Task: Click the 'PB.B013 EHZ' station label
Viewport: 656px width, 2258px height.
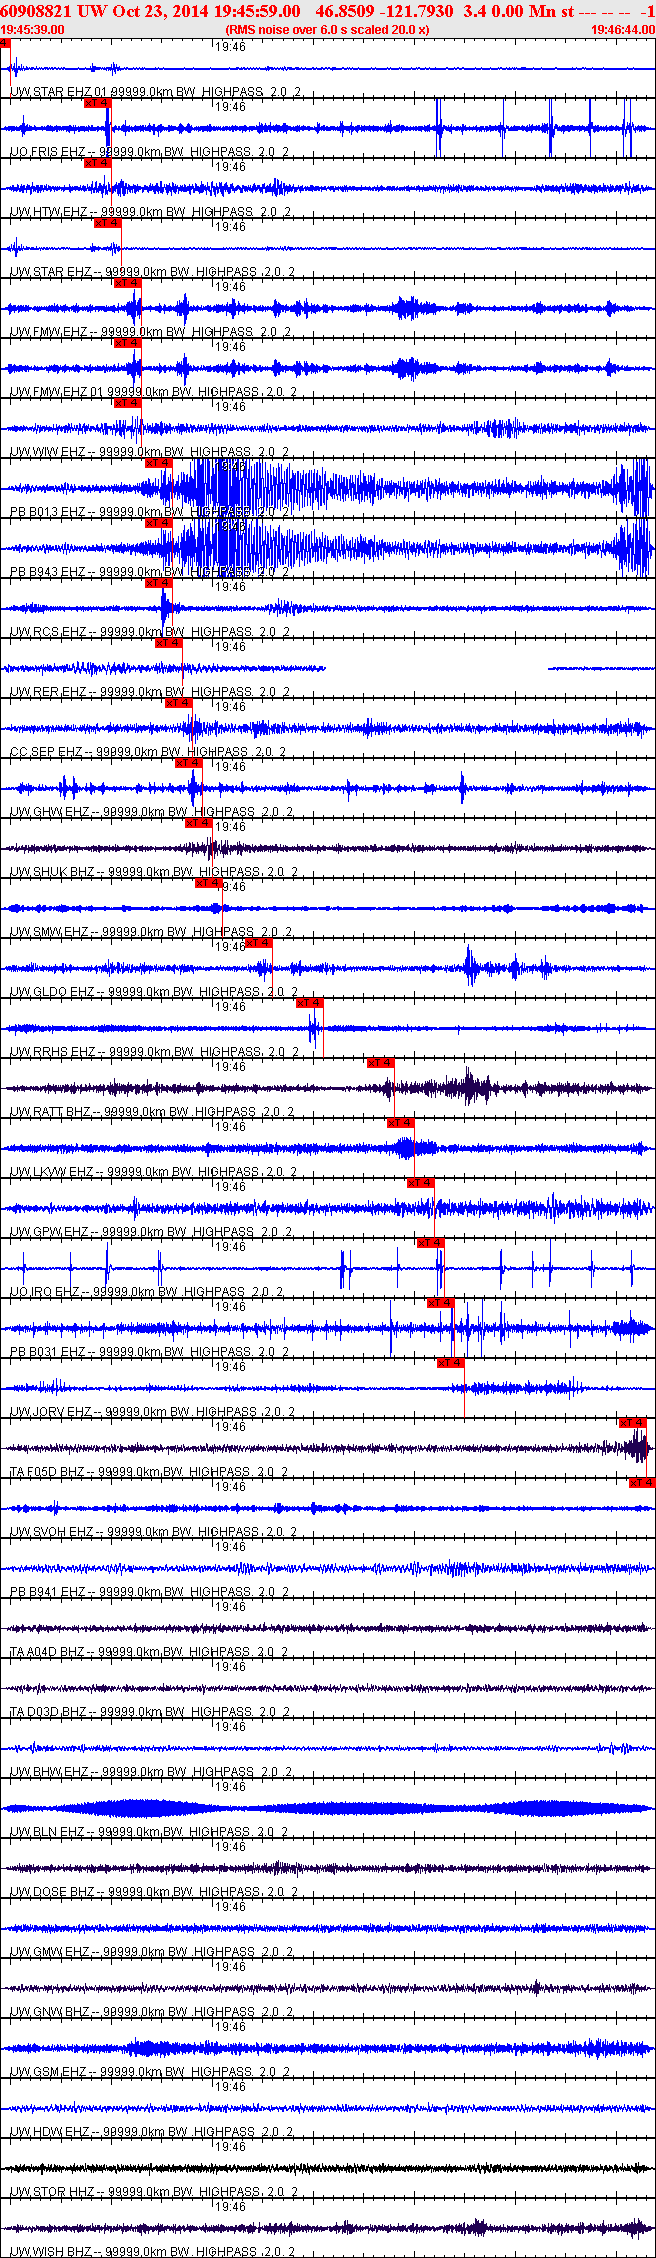Action: [47, 512]
